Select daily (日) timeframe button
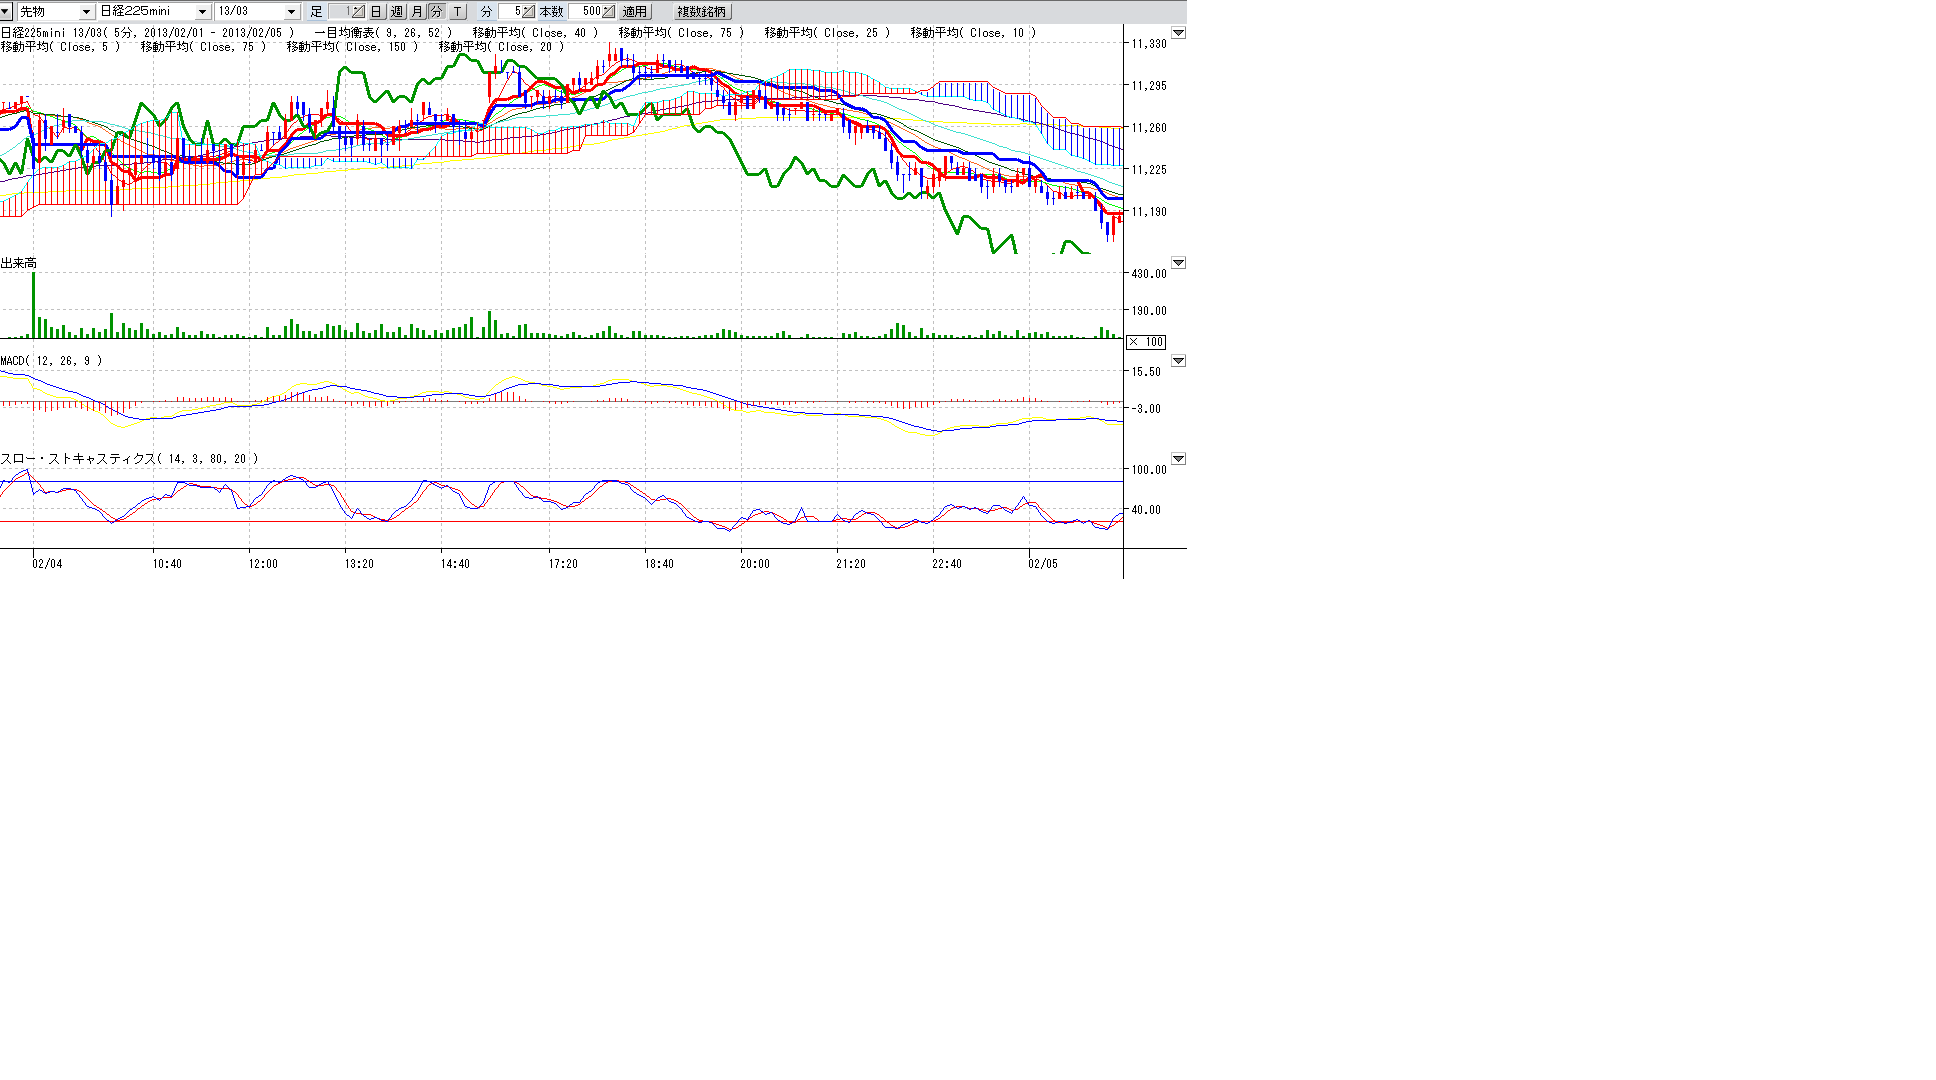The height and width of the screenshot is (1080, 1936). pos(376,12)
